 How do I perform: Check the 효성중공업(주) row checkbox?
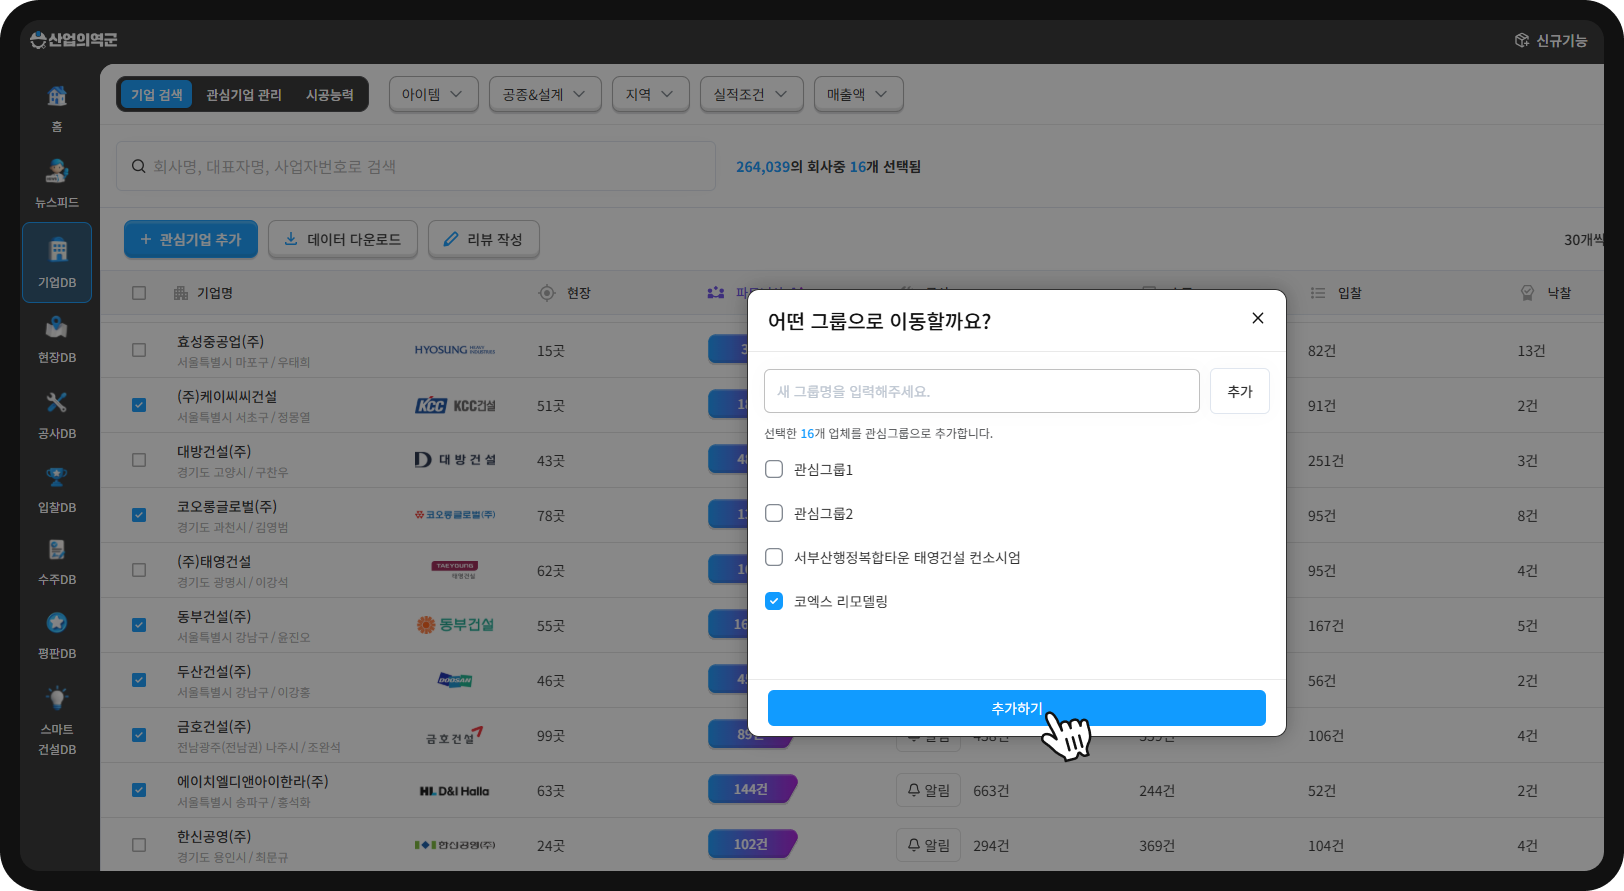139,350
